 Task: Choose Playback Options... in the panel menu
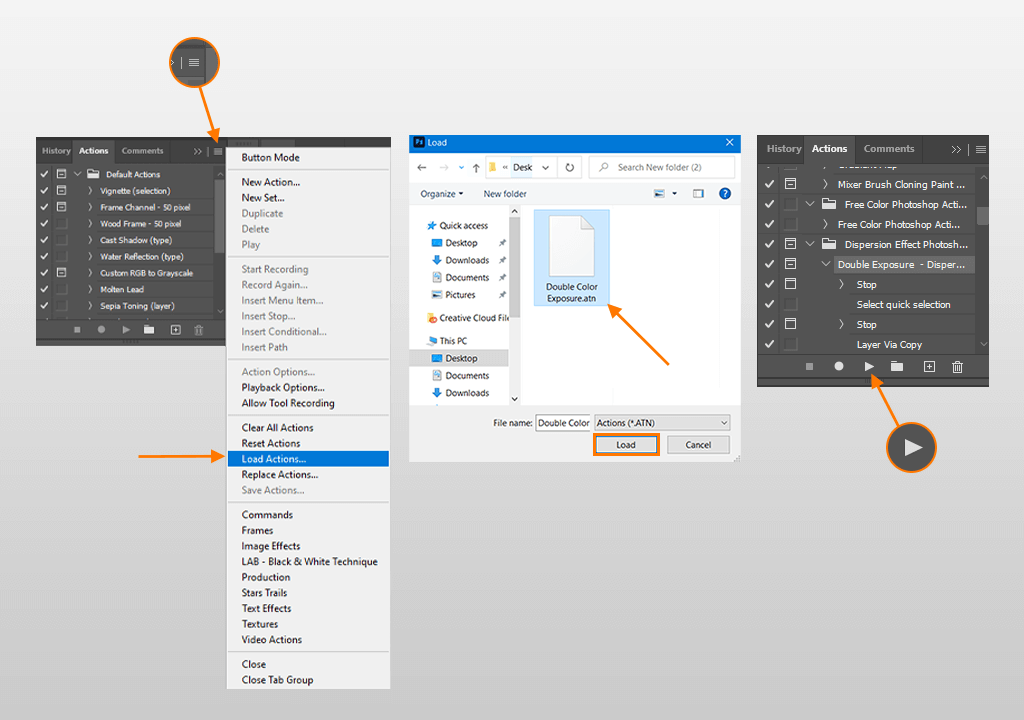coord(308,387)
